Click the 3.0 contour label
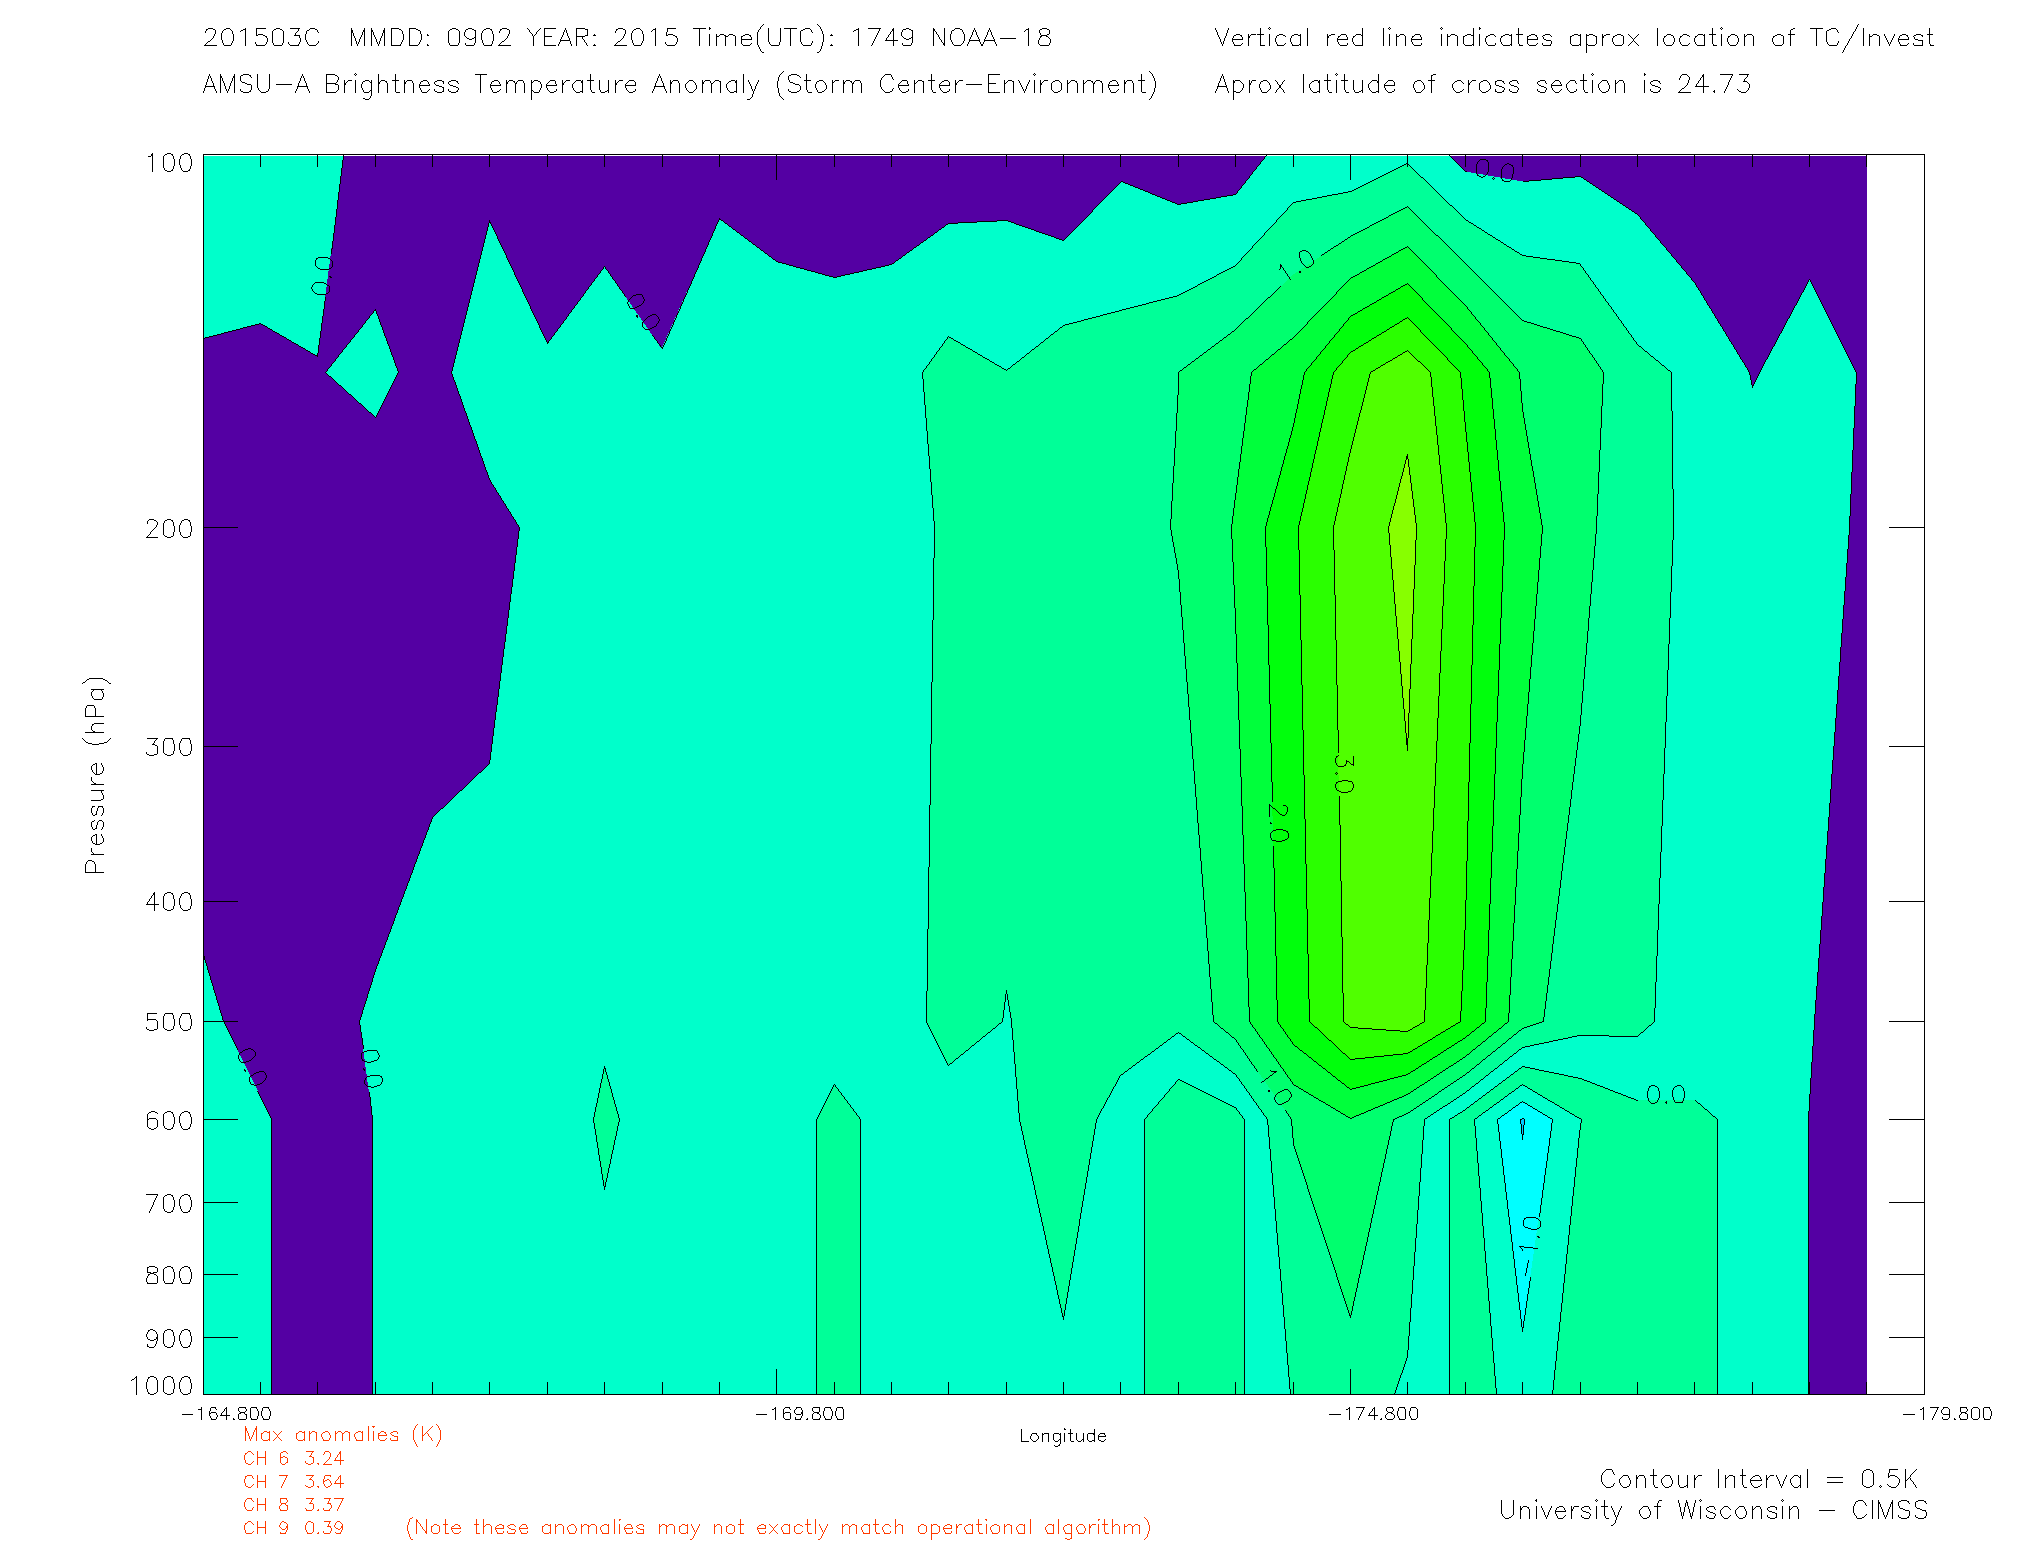Viewport: 2025px width, 1550px height. (1343, 774)
